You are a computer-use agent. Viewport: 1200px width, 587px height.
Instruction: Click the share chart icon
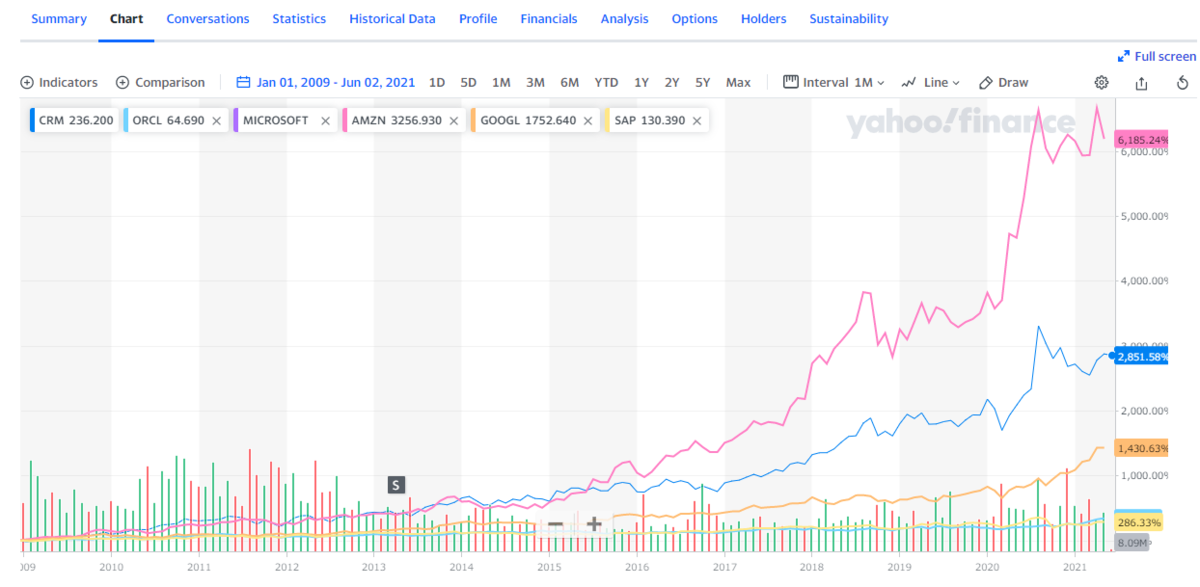(x=1142, y=83)
